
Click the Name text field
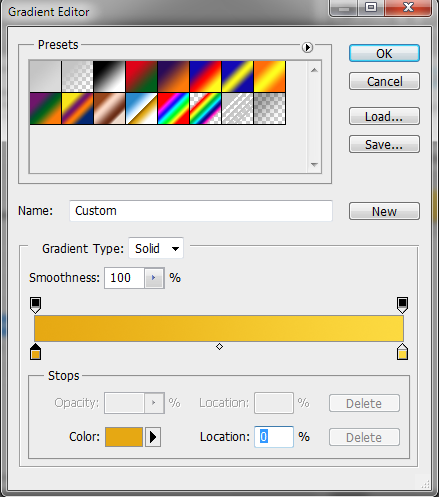tap(201, 211)
